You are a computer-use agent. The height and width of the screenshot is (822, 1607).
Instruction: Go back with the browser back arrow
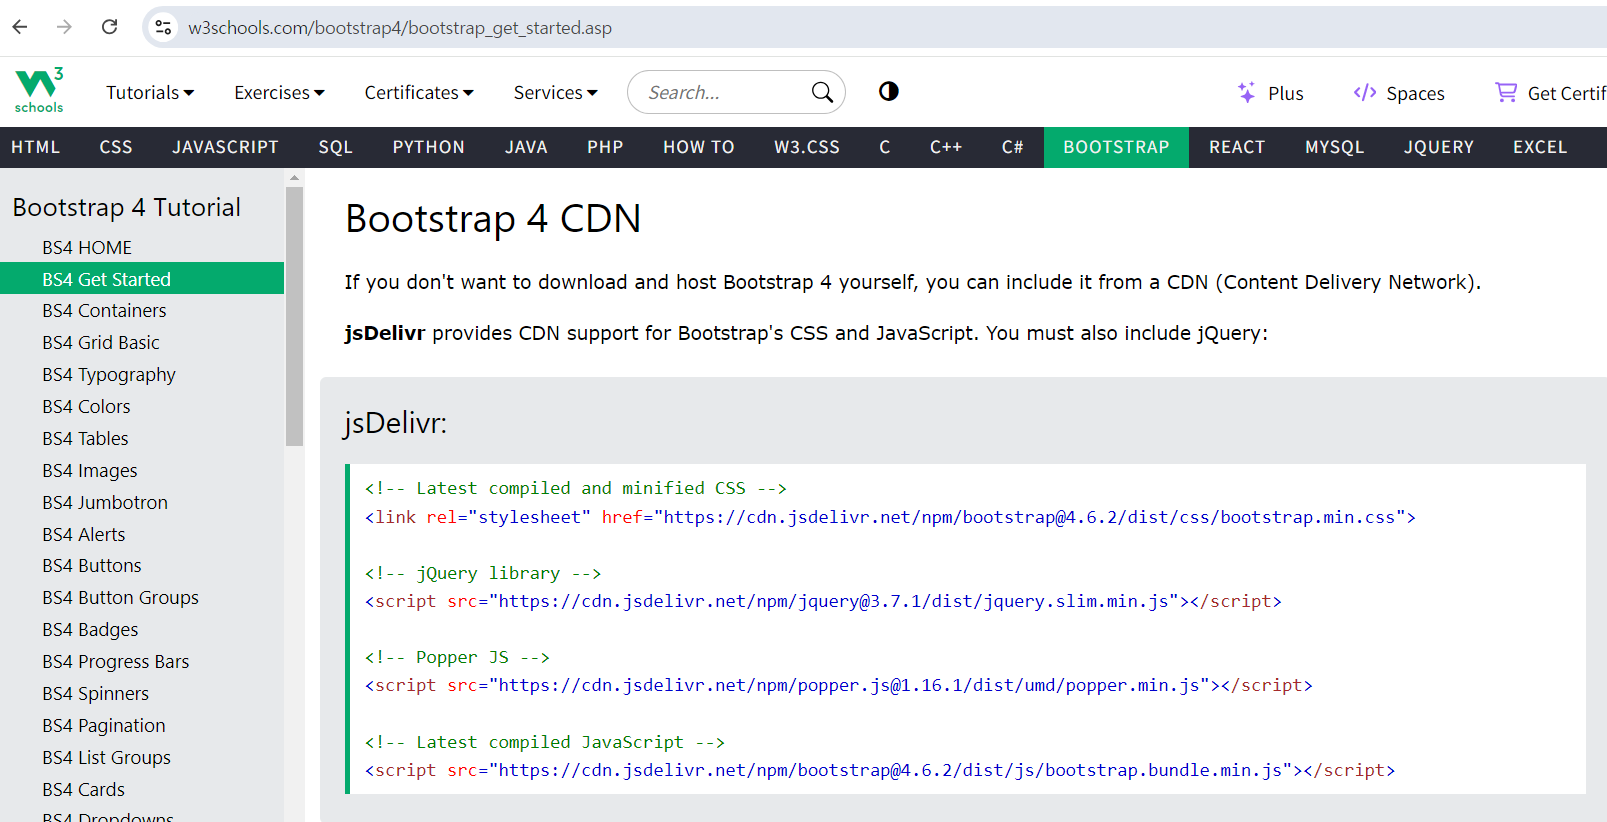(x=20, y=27)
